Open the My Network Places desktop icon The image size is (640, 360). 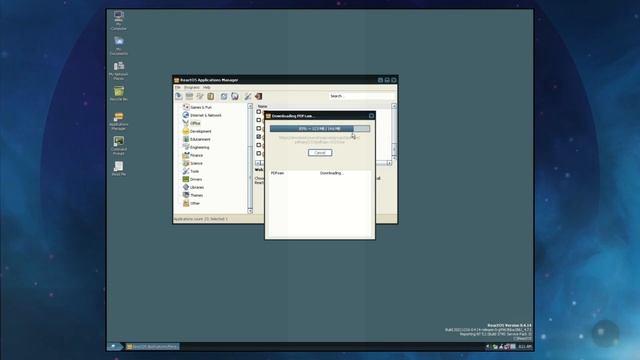pyautogui.click(x=119, y=70)
